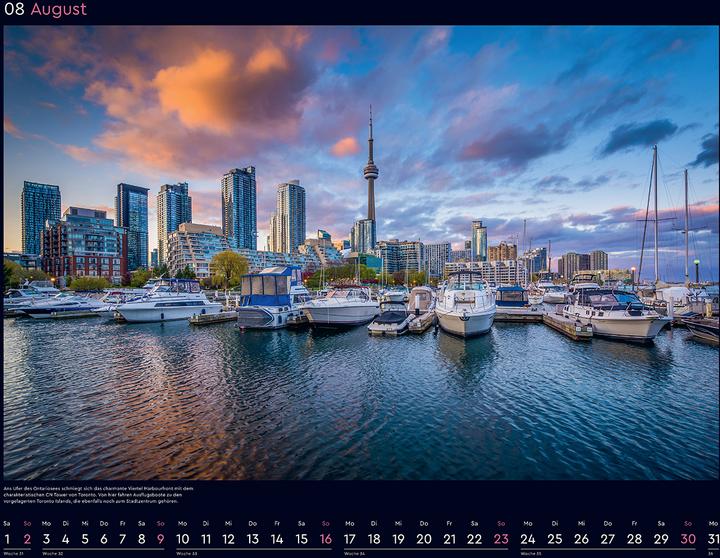Click the German photo caption text
720x558 pixels.
tap(98, 497)
